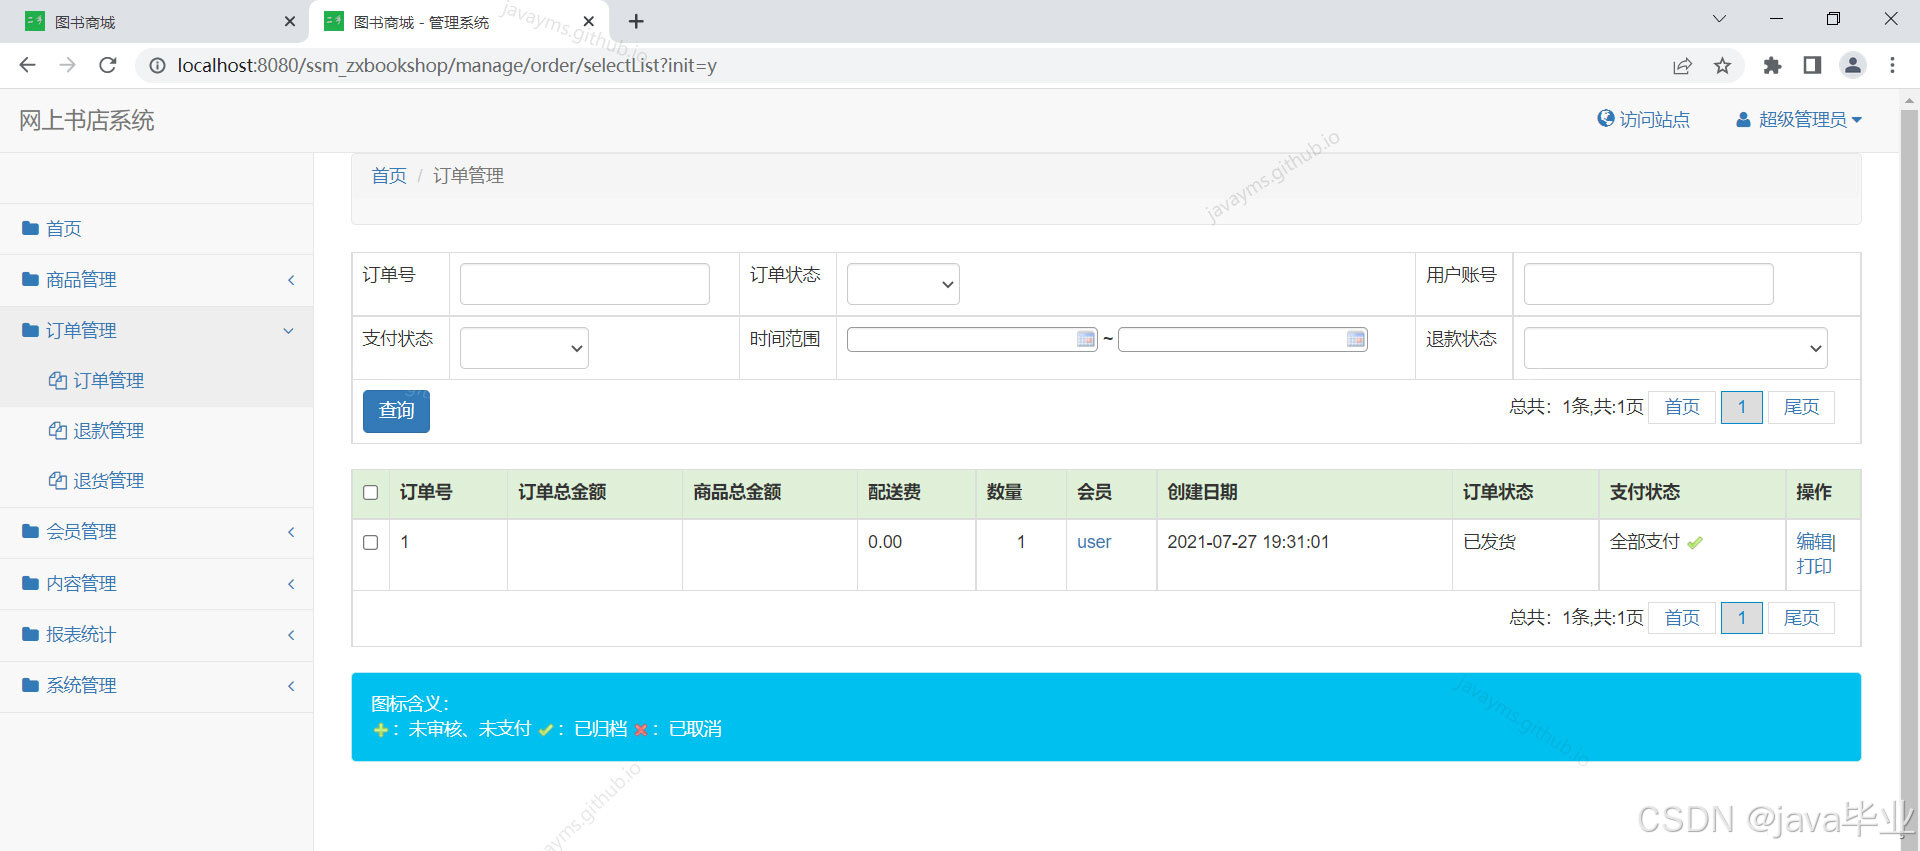Open the 超级管理员 user dropdown
This screenshot has height=851, width=1920.
1799,120
